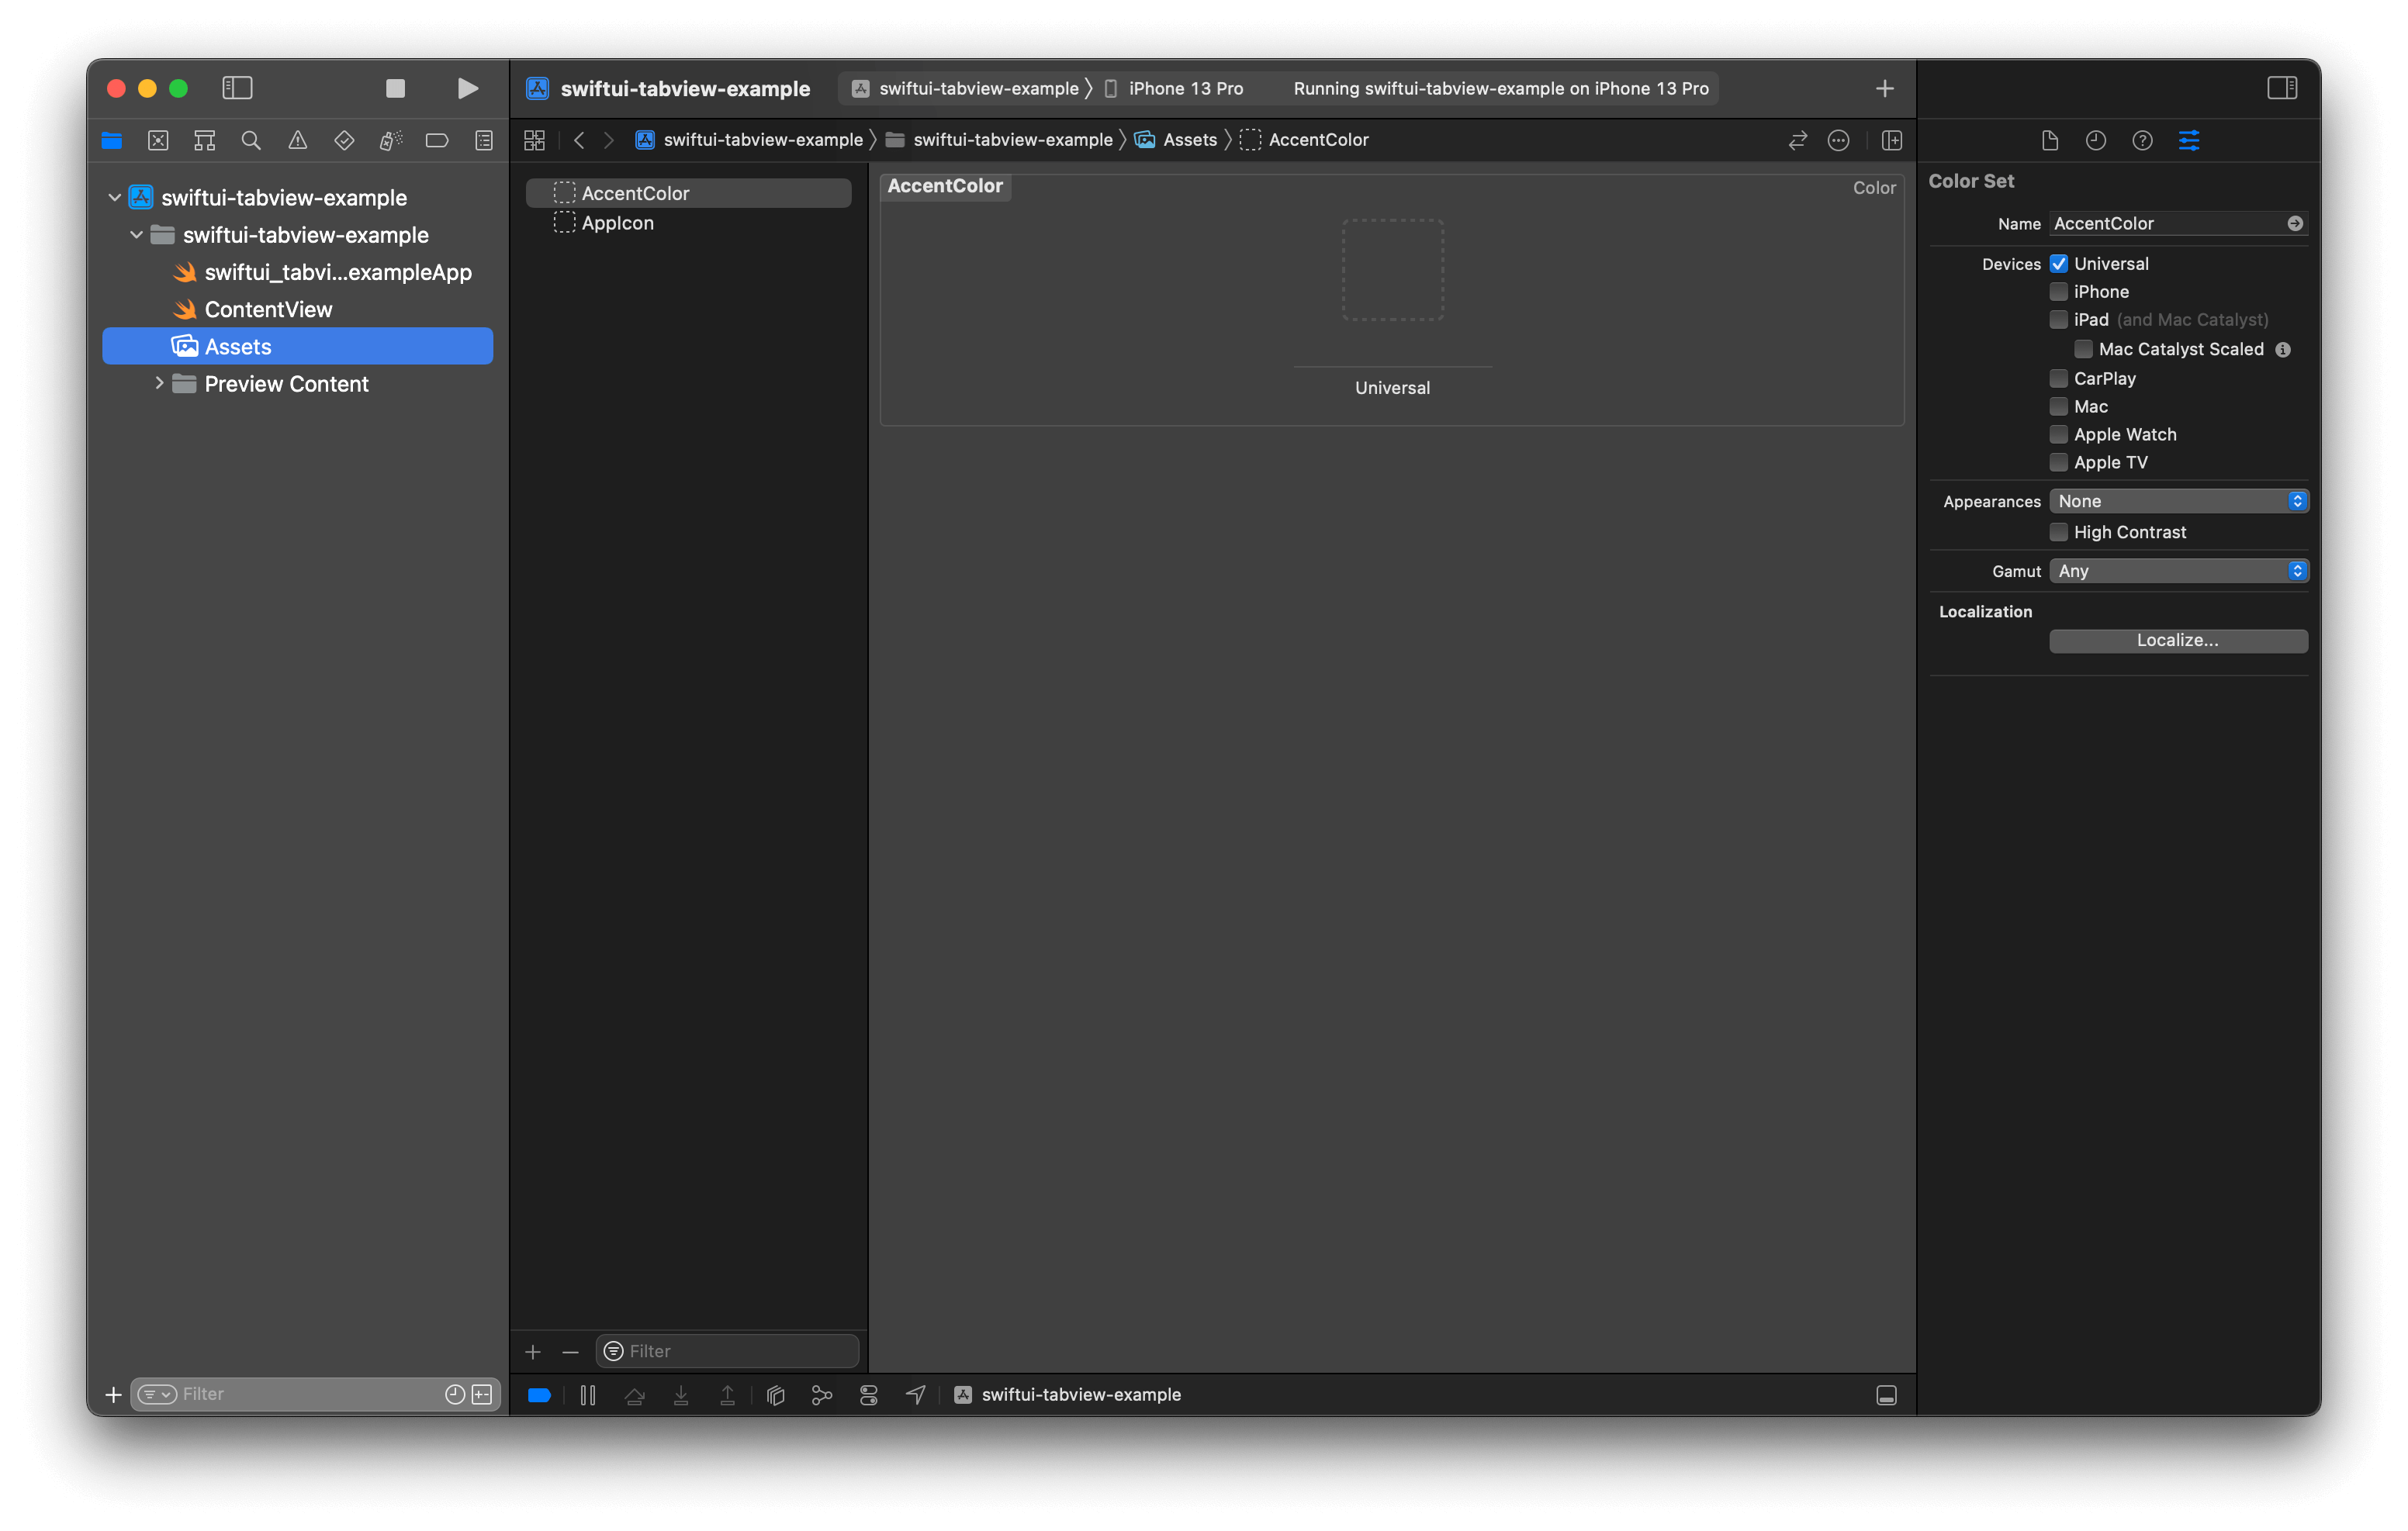Toggle the Universal device checkbox
The width and height of the screenshot is (2408, 1531).
(2057, 263)
